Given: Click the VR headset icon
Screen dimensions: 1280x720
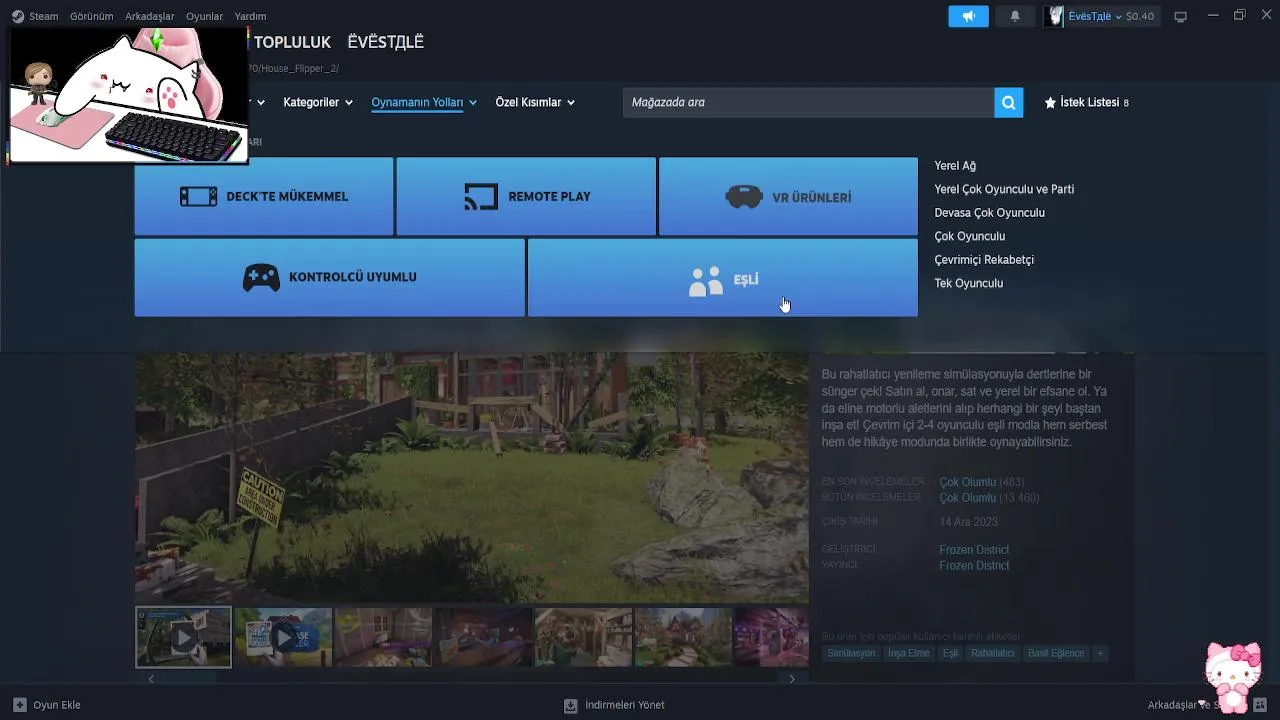Looking at the screenshot, I should (x=743, y=197).
